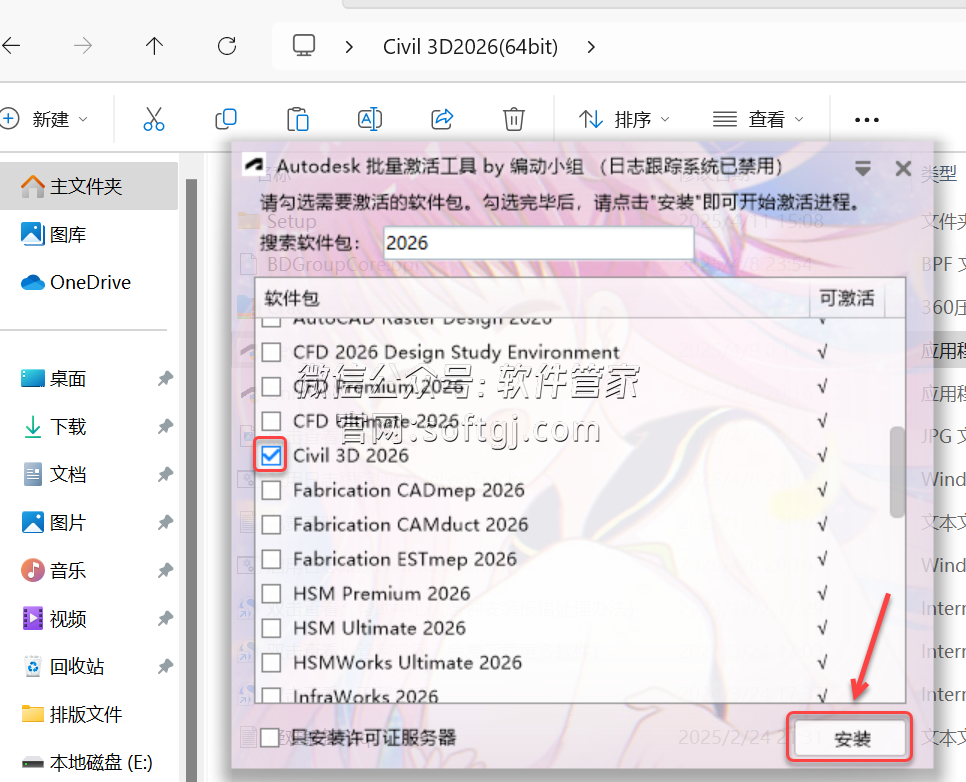Check Fabrication CAMduct 2026
Viewport: 966px width, 782px height.
click(271, 525)
